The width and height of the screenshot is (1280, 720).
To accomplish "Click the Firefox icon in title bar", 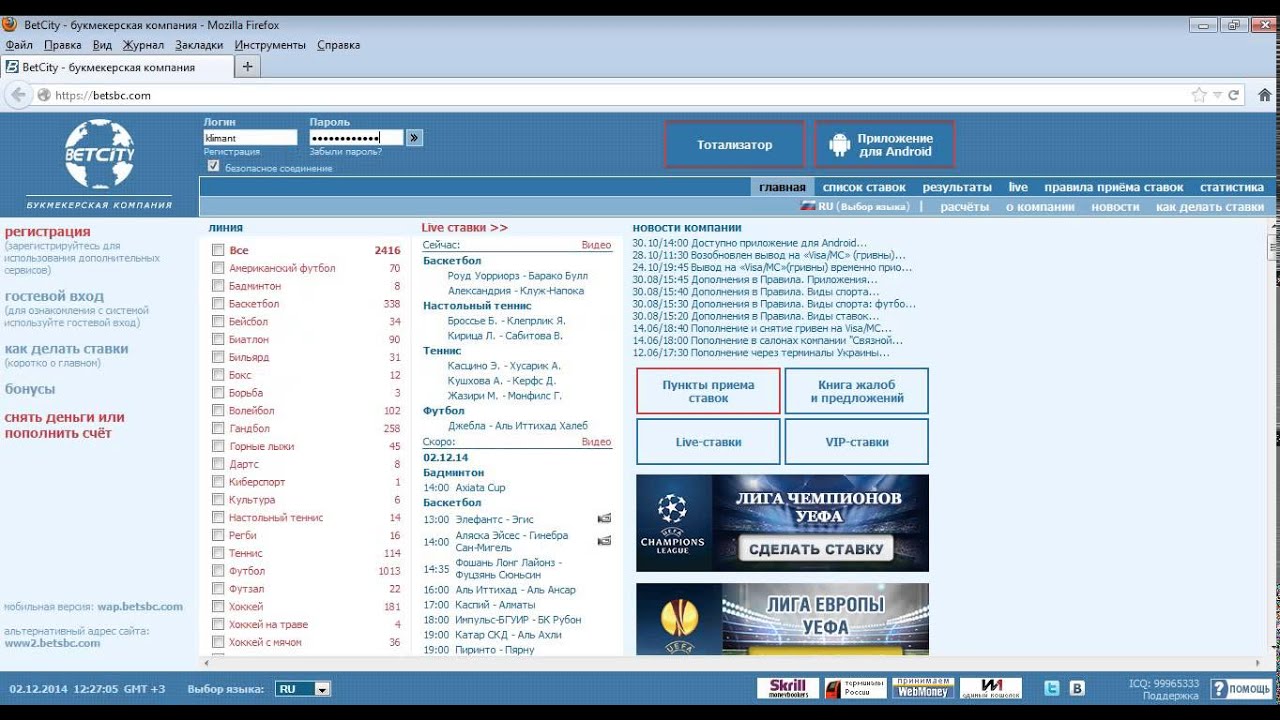I will (x=12, y=25).
